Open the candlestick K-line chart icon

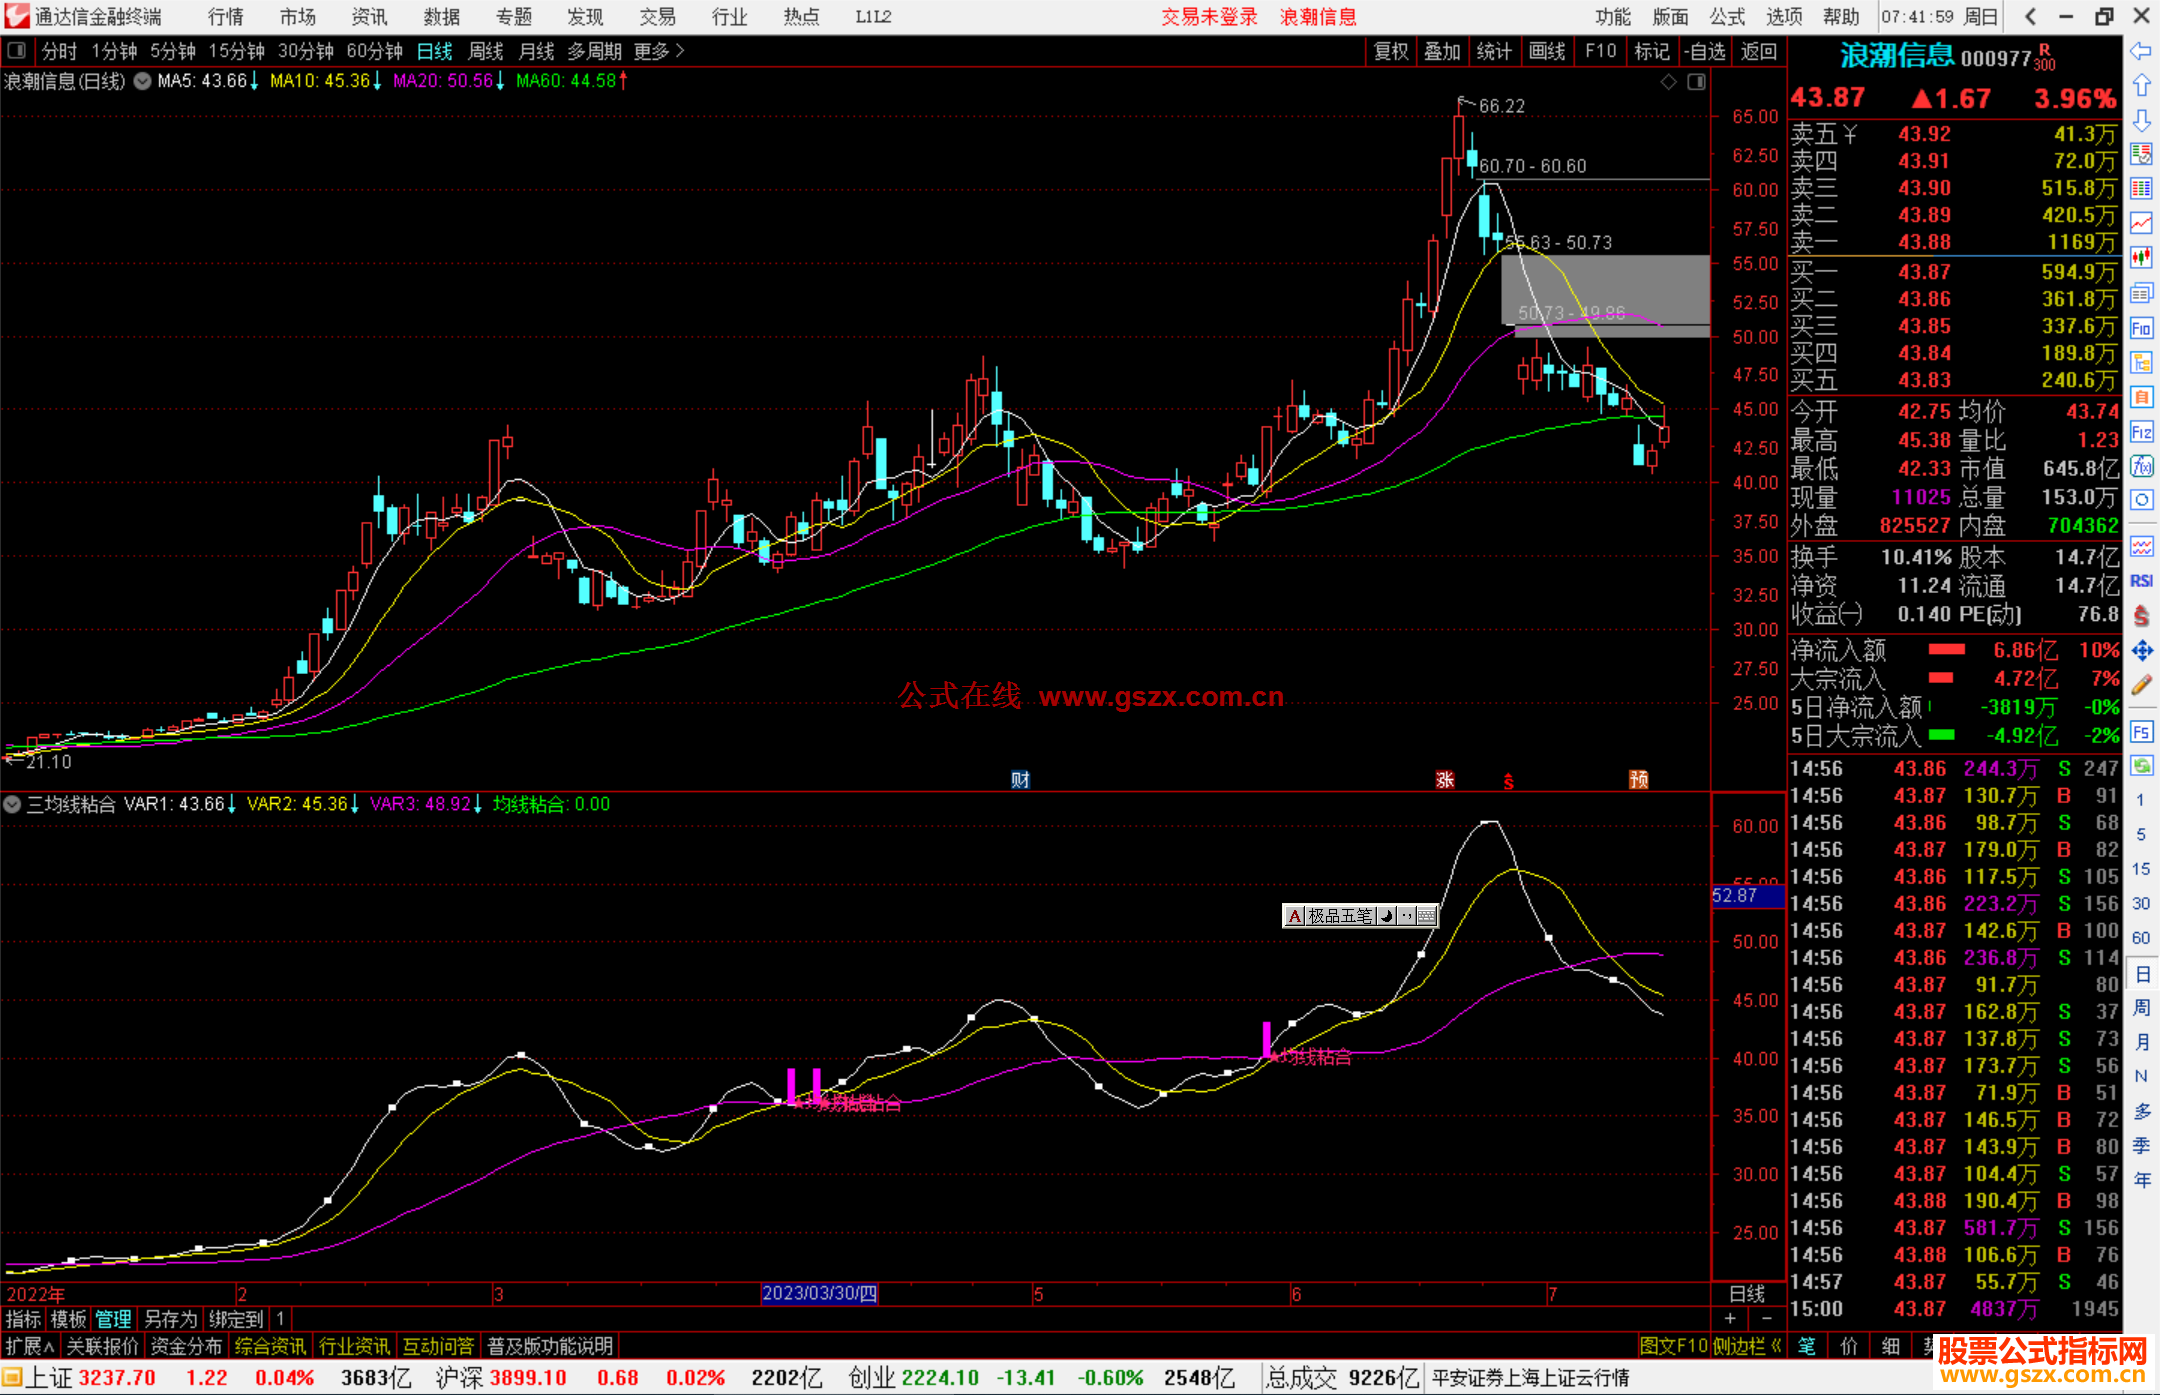(x=2141, y=258)
